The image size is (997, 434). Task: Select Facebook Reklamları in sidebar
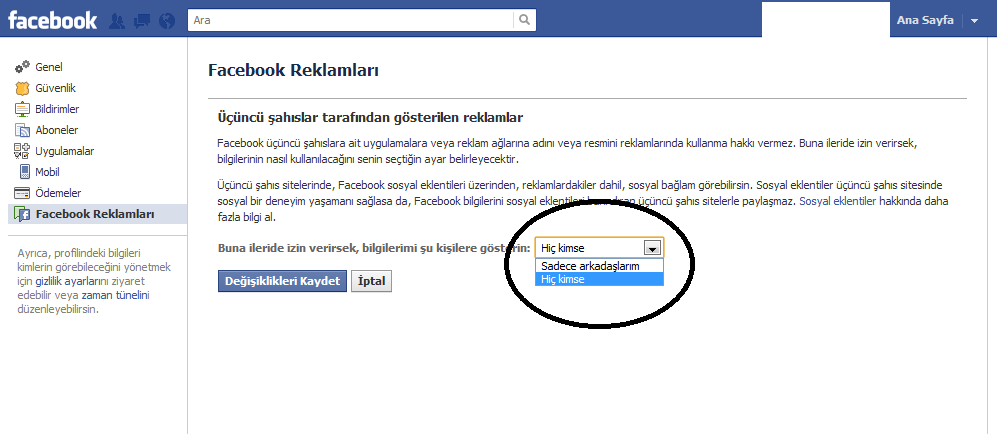coord(97,214)
